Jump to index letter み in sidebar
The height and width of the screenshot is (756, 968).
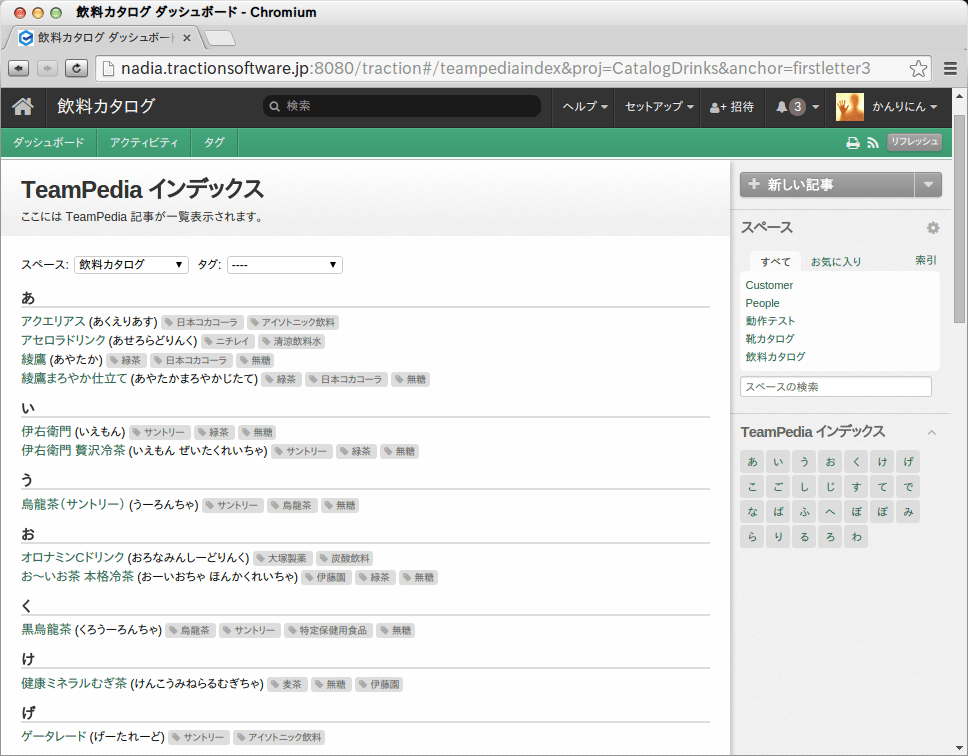click(908, 512)
